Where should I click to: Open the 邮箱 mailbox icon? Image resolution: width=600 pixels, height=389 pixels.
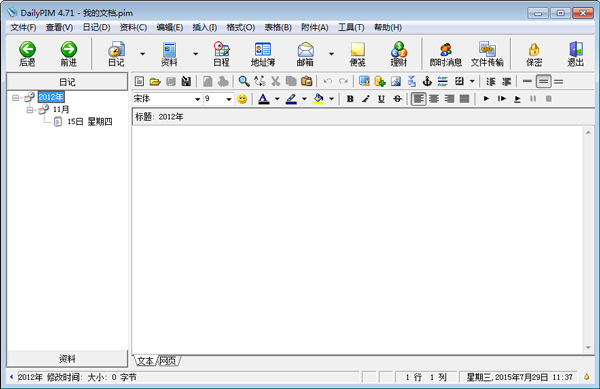[x=305, y=54]
